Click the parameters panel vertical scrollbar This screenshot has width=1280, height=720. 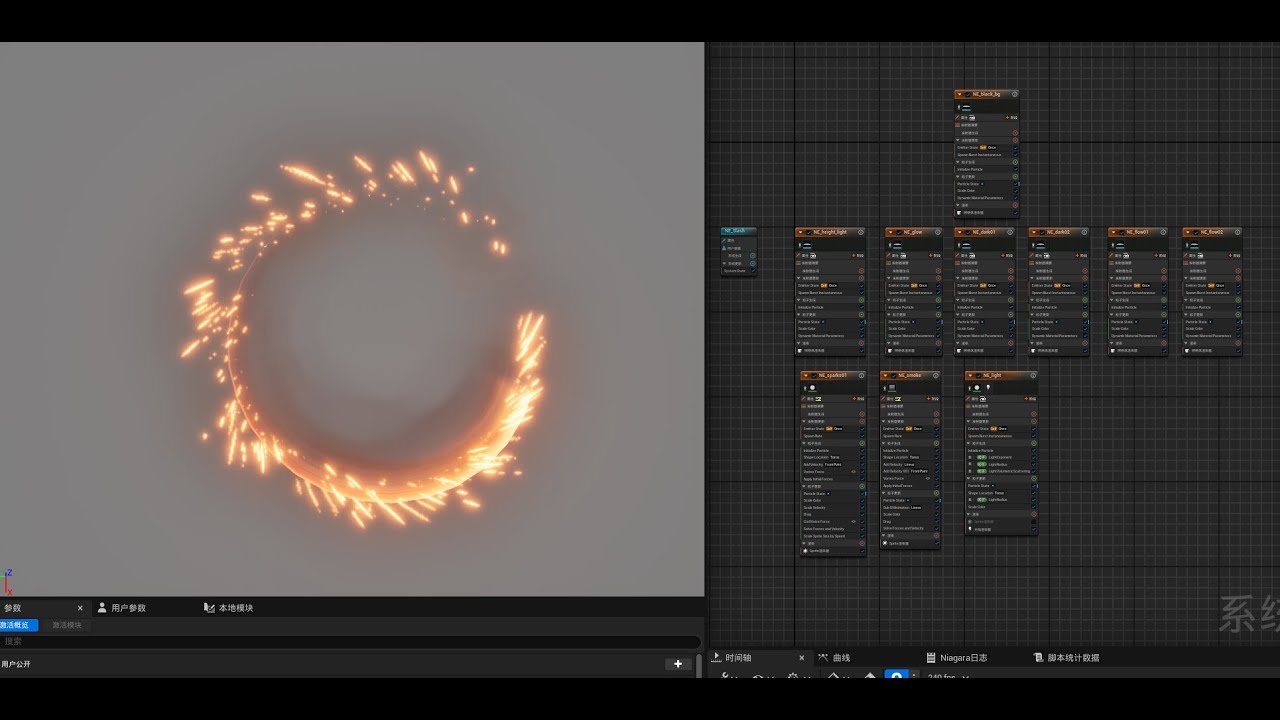click(699, 666)
